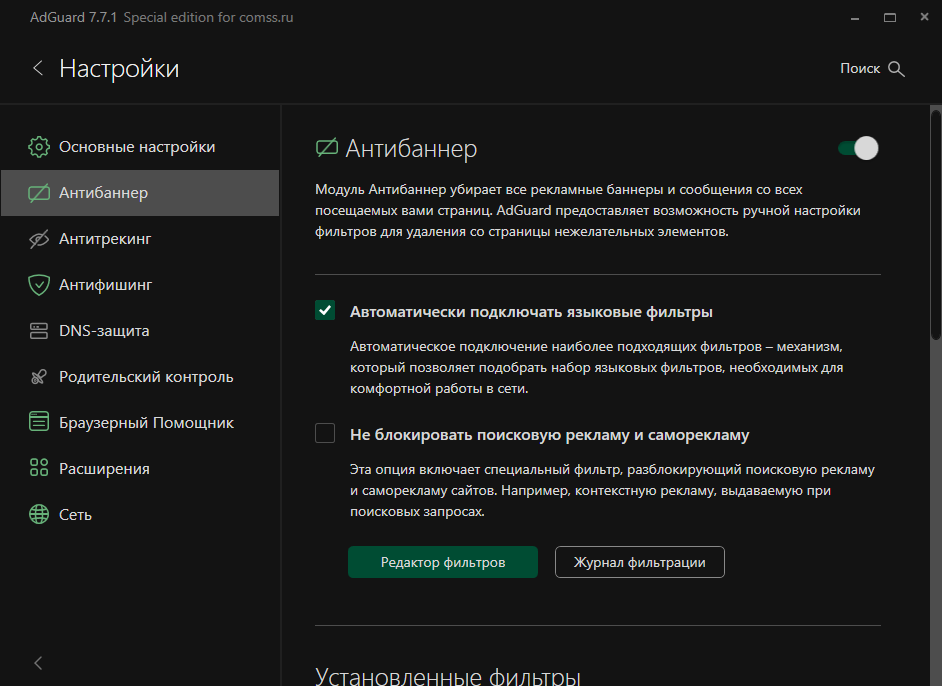
Task: Click the globe Сеть icon
Action: tap(39, 514)
